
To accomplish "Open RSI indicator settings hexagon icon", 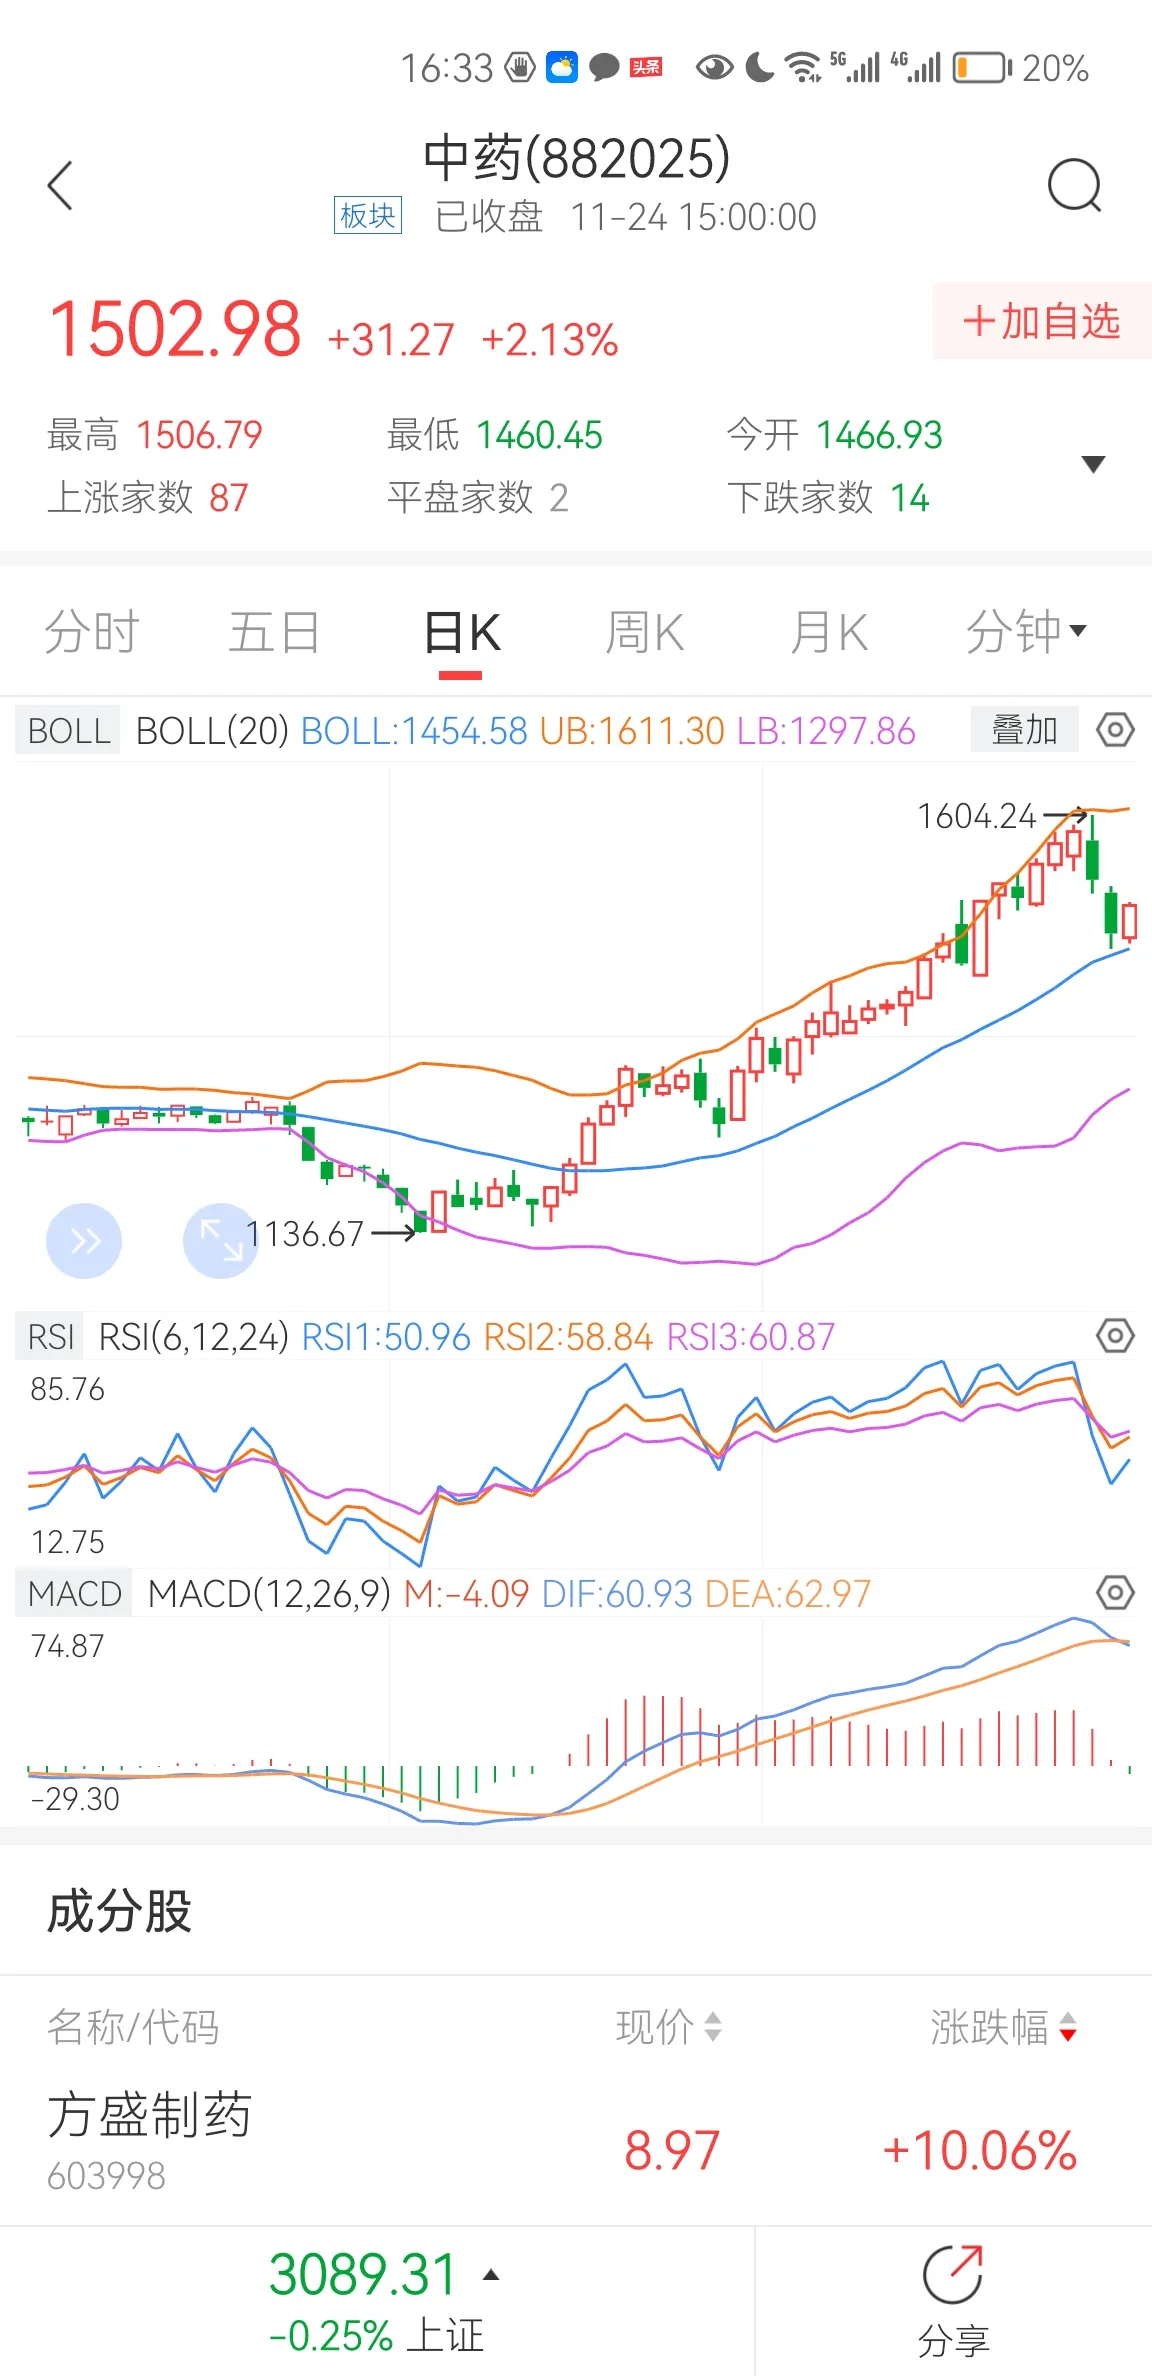I will pos(1115,1336).
